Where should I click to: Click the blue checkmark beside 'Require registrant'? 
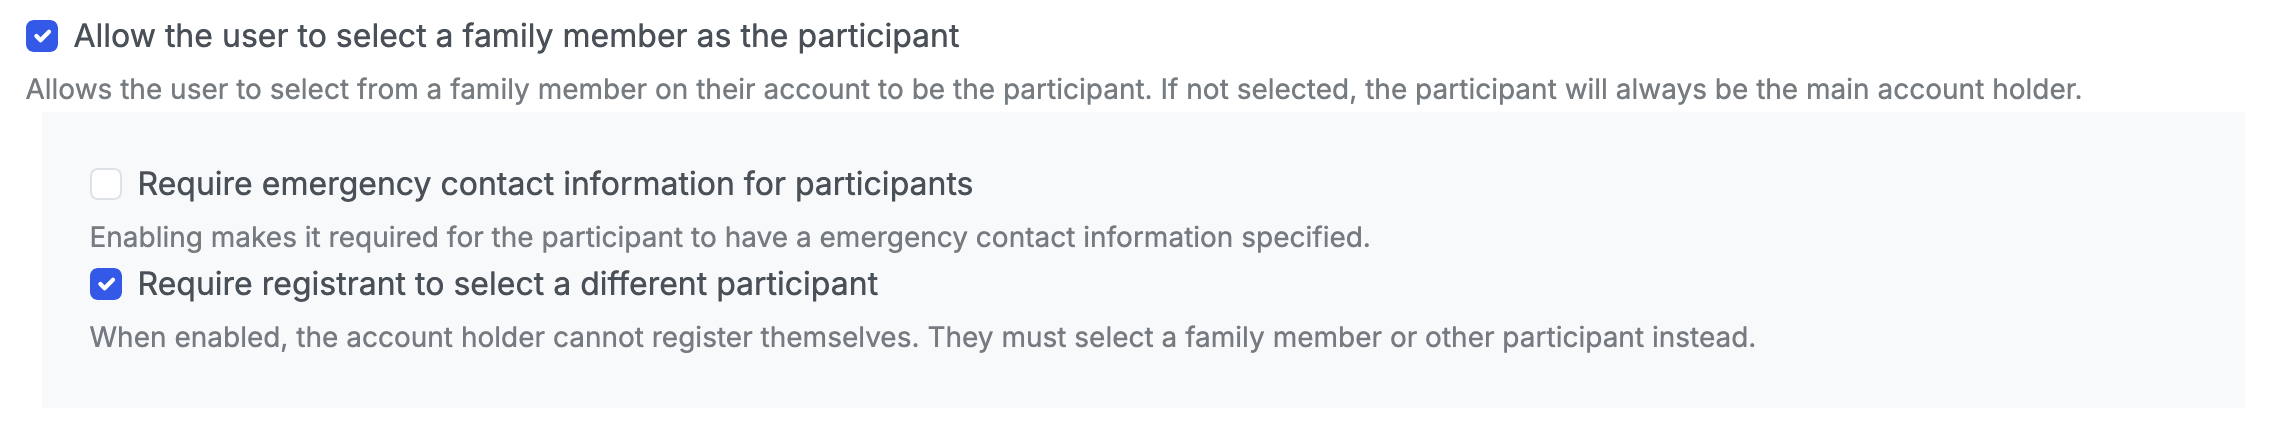106,284
